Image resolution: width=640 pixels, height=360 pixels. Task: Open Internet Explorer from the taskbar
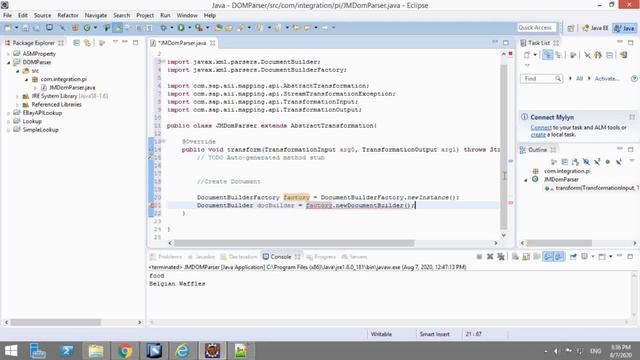[x=182, y=351]
